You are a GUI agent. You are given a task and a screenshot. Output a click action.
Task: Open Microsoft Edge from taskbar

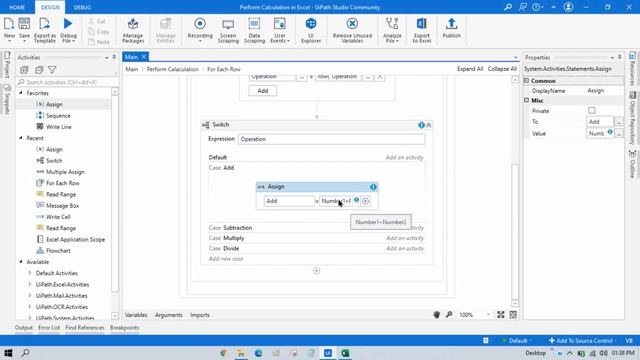point(258,353)
